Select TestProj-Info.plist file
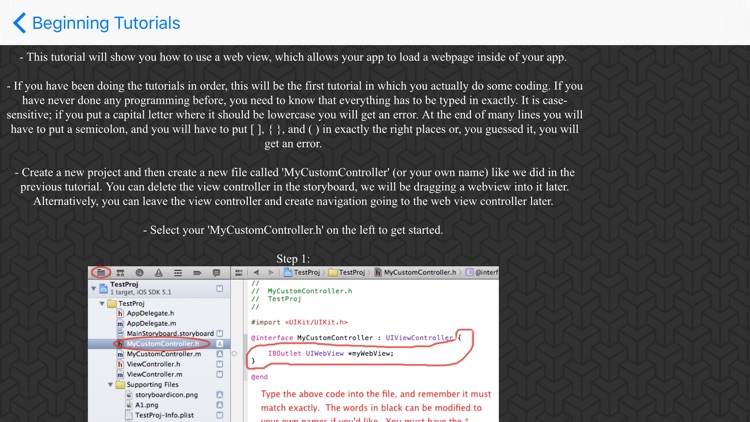The width and height of the screenshot is (750, 422). point(160,415)
